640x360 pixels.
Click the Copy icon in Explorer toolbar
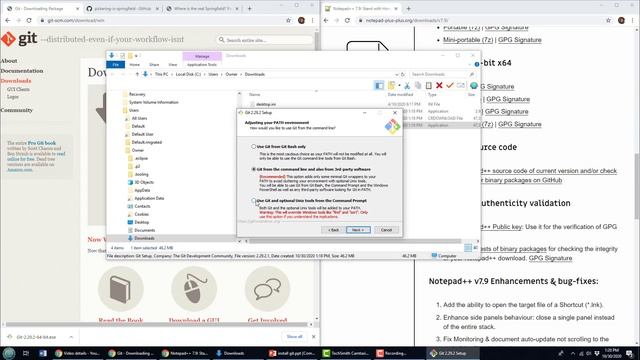pos(418,85)
